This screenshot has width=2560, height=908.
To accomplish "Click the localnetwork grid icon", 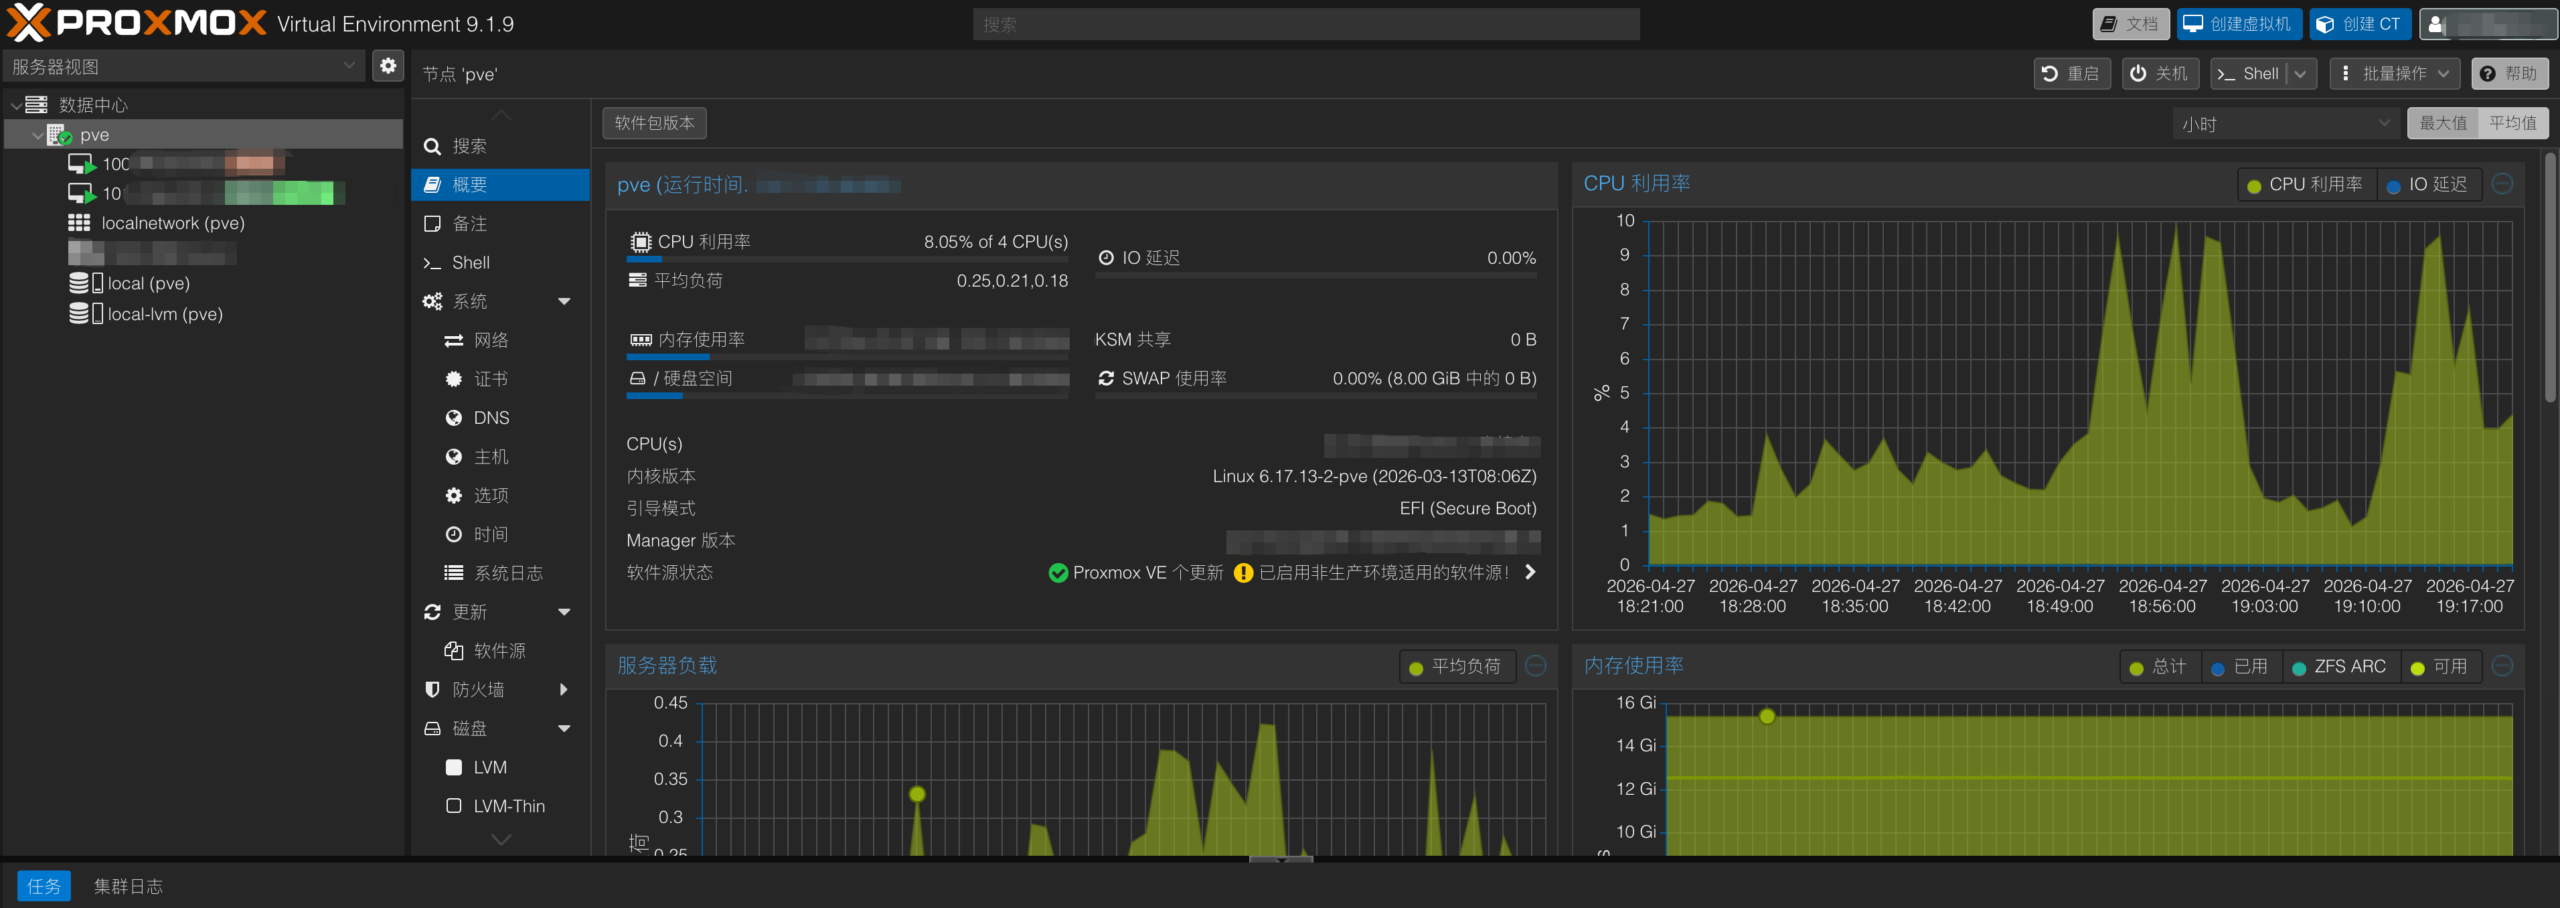I will pyautogui.click(x=79, y=223).
